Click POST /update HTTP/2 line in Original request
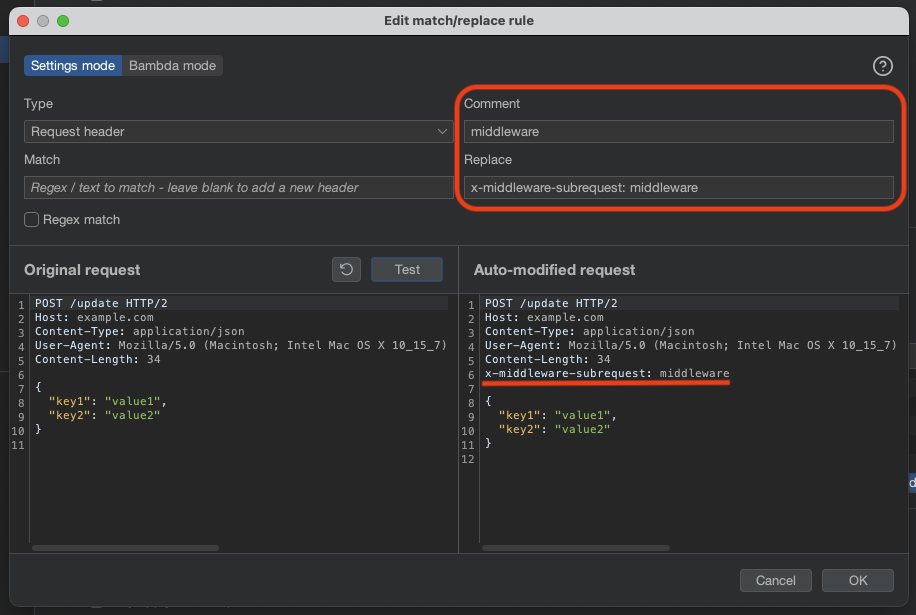Screen dimensions: 916x615 coord(101,303)
